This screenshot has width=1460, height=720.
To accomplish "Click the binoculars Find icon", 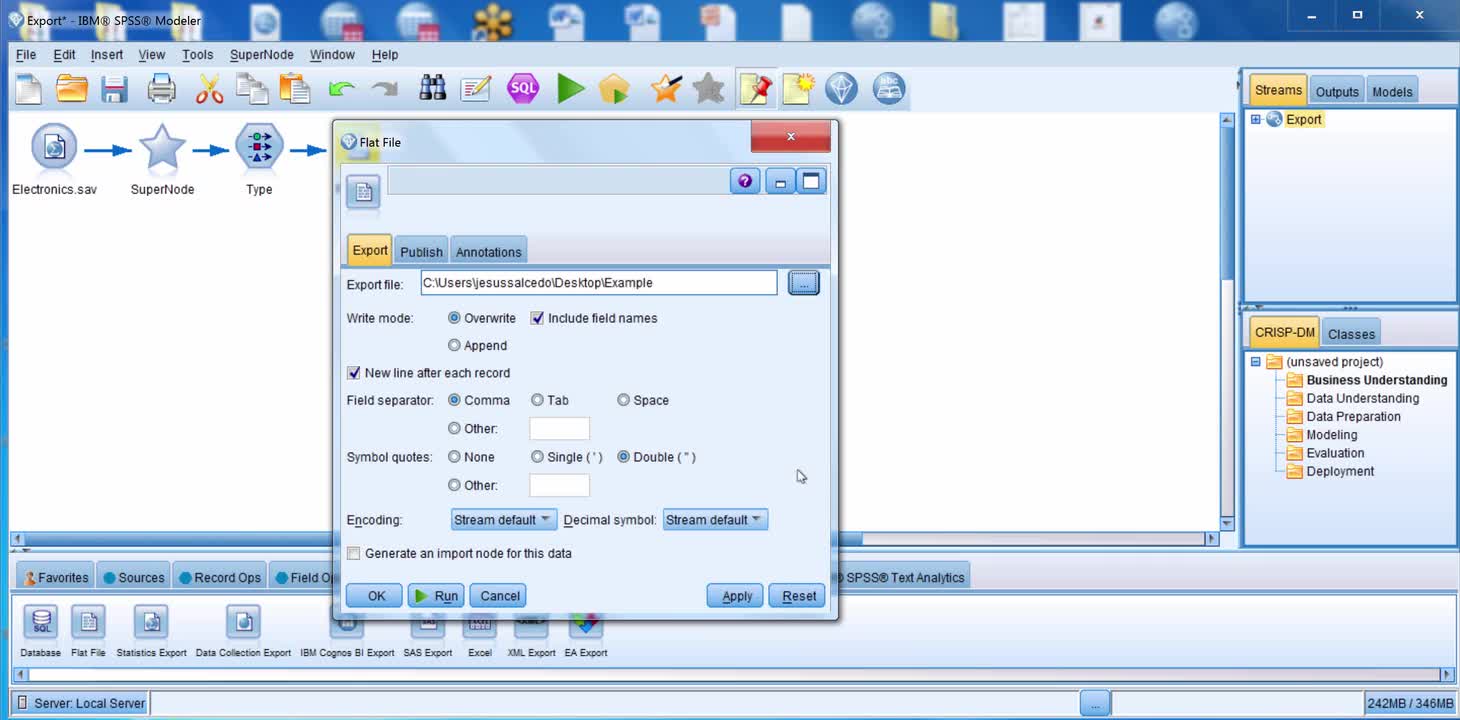I will pyautogui.click(x=432, y=89).
